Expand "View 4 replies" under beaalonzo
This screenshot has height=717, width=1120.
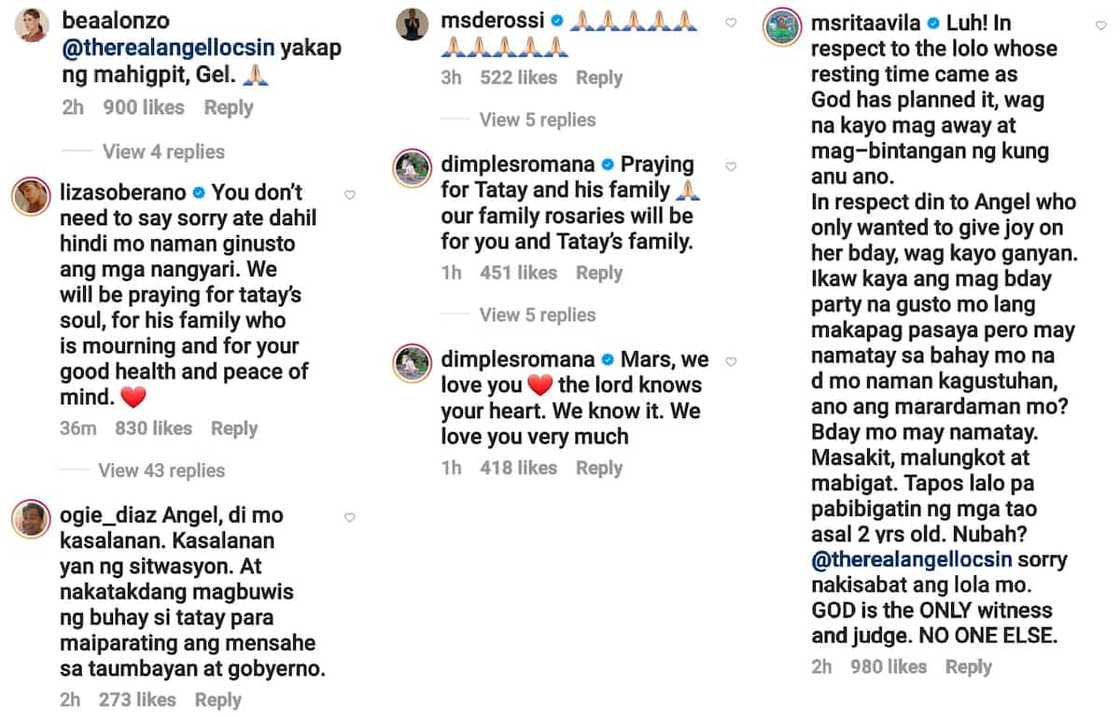pos(163,152)
